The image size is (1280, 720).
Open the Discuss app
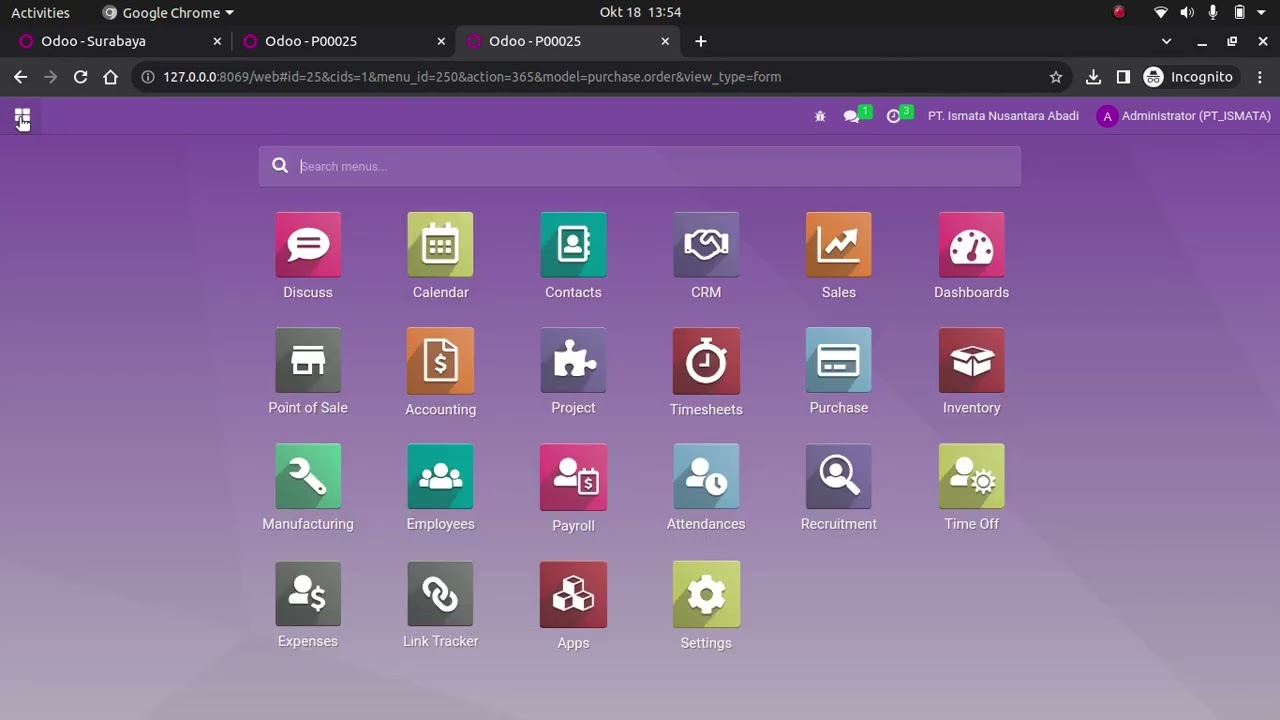click(308, 256)
